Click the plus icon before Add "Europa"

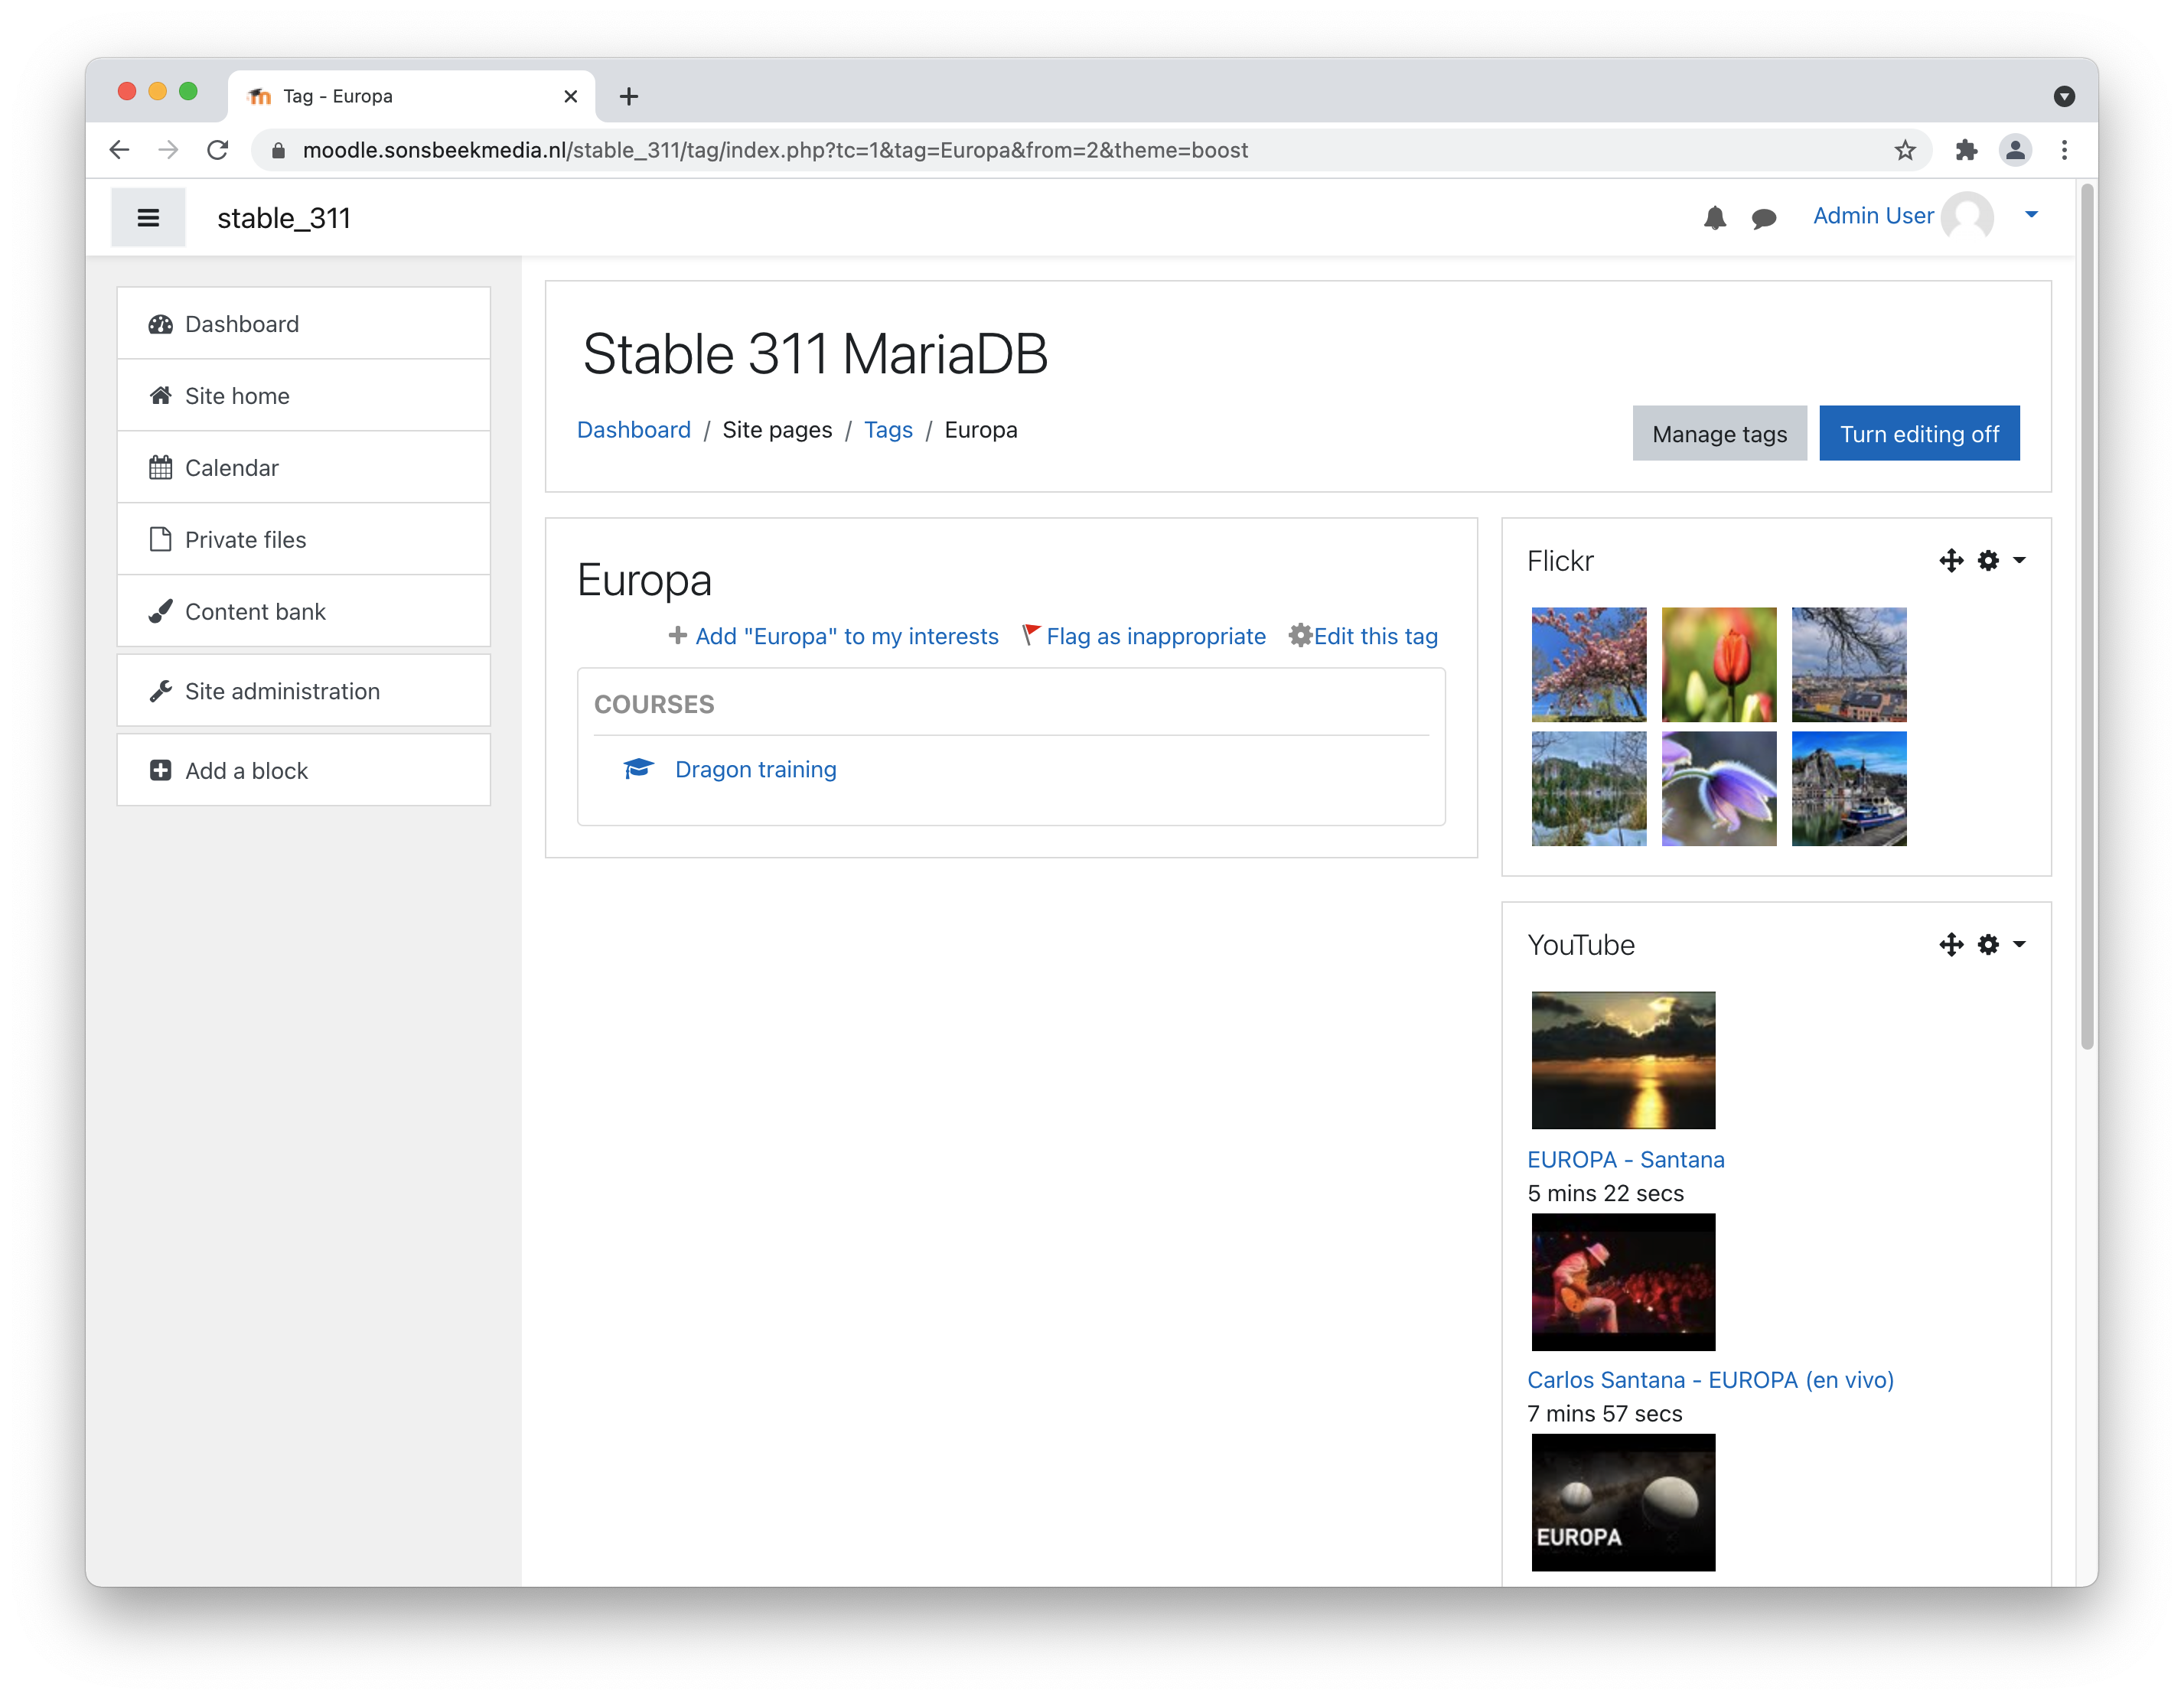[677, 635]
